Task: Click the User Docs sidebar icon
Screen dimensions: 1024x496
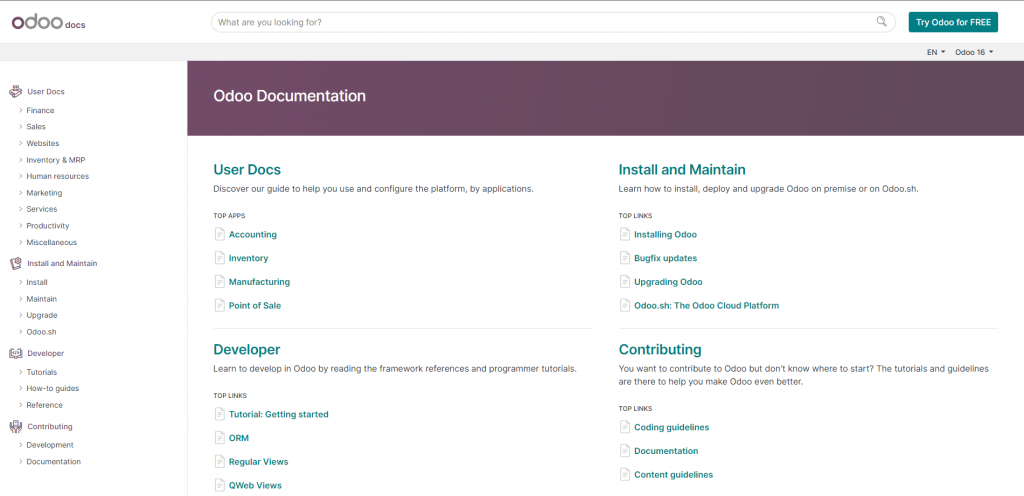Action: pyautogui.click(x=15, y=91)
